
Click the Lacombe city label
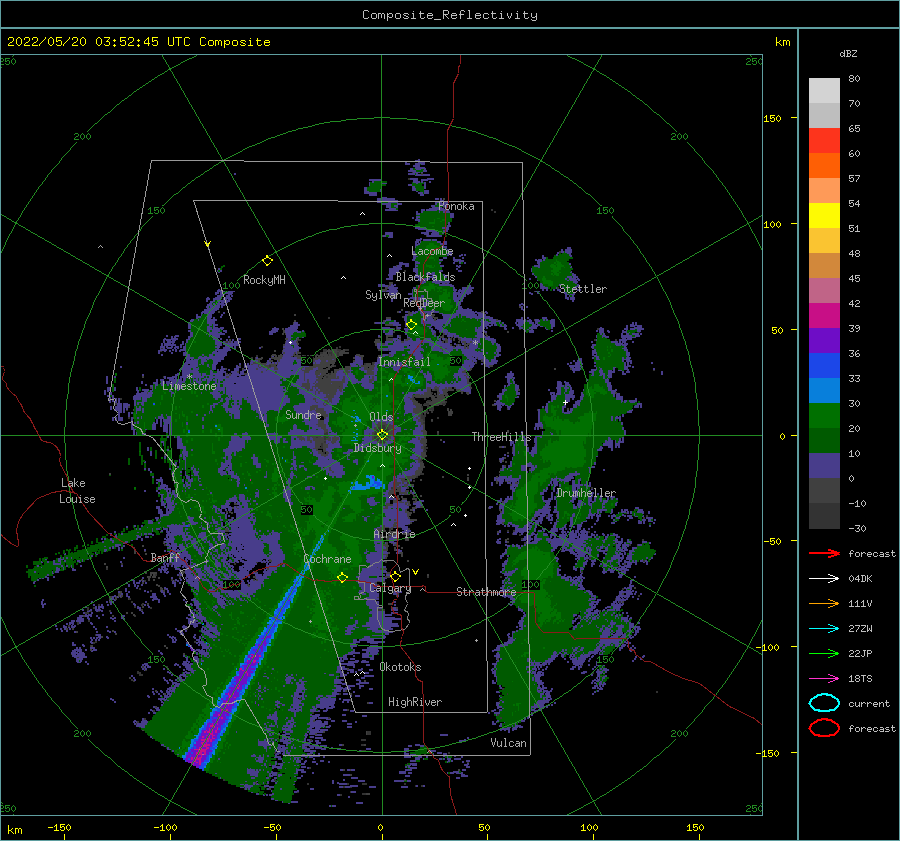(432, 251)
